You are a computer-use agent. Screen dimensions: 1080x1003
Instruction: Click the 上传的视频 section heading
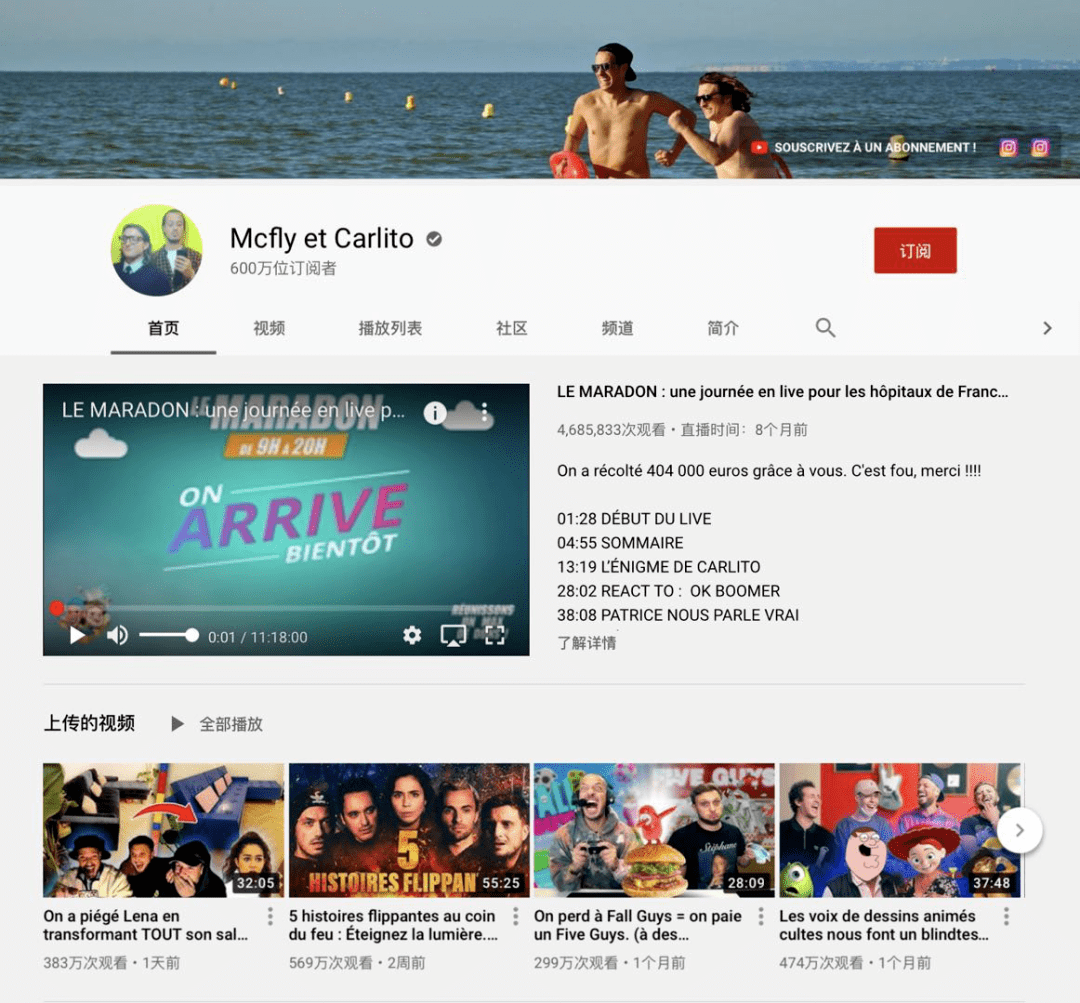point(89,723)
